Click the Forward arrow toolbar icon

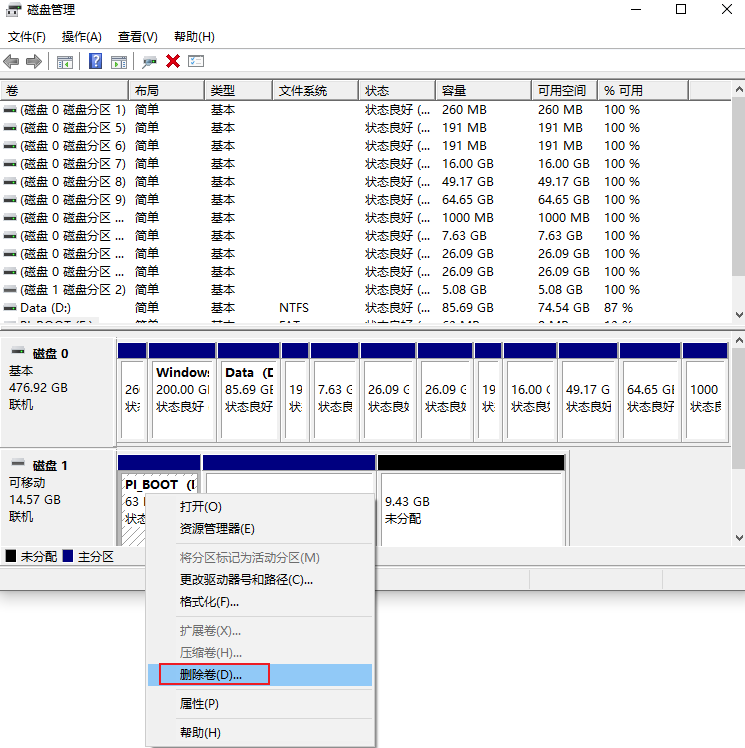pos(33,62)
